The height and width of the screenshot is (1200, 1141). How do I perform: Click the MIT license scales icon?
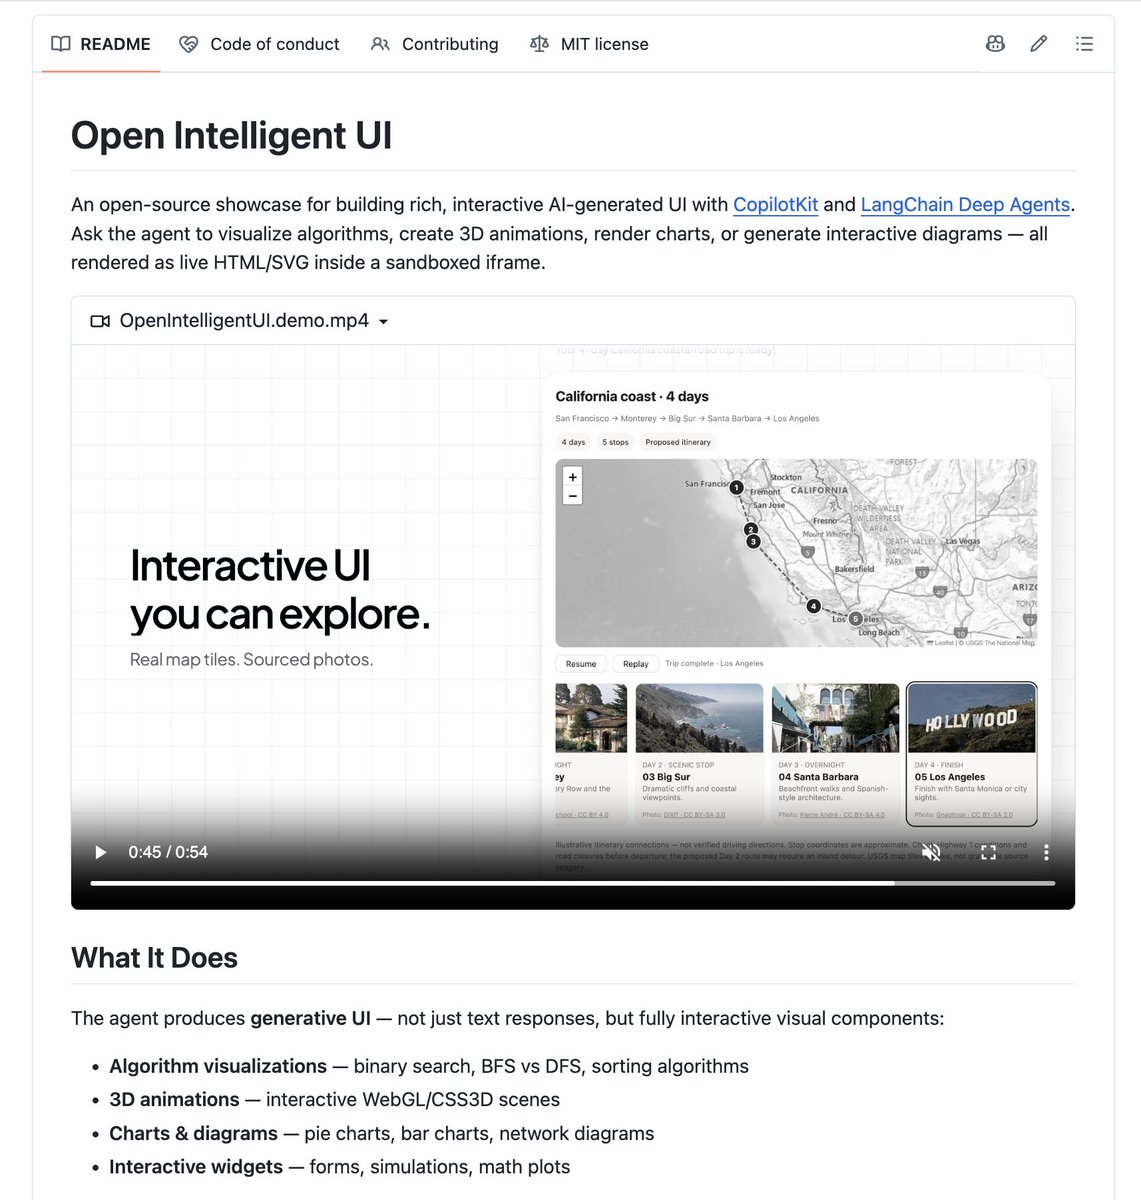point(539,44)
